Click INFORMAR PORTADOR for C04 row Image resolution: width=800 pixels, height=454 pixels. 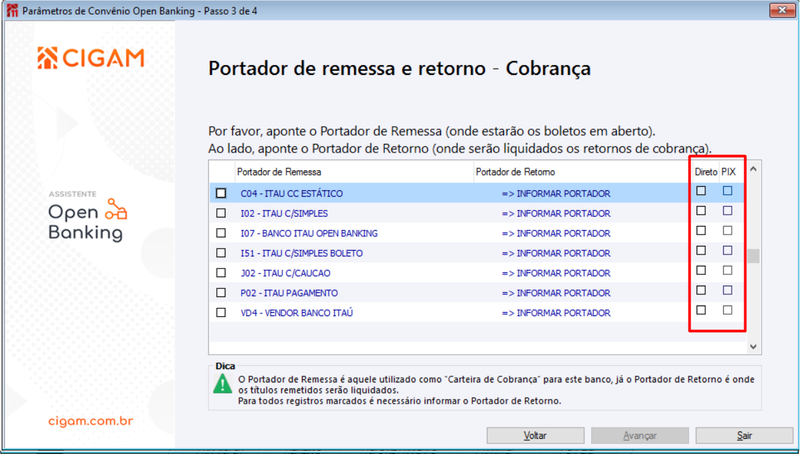(556, 193)
